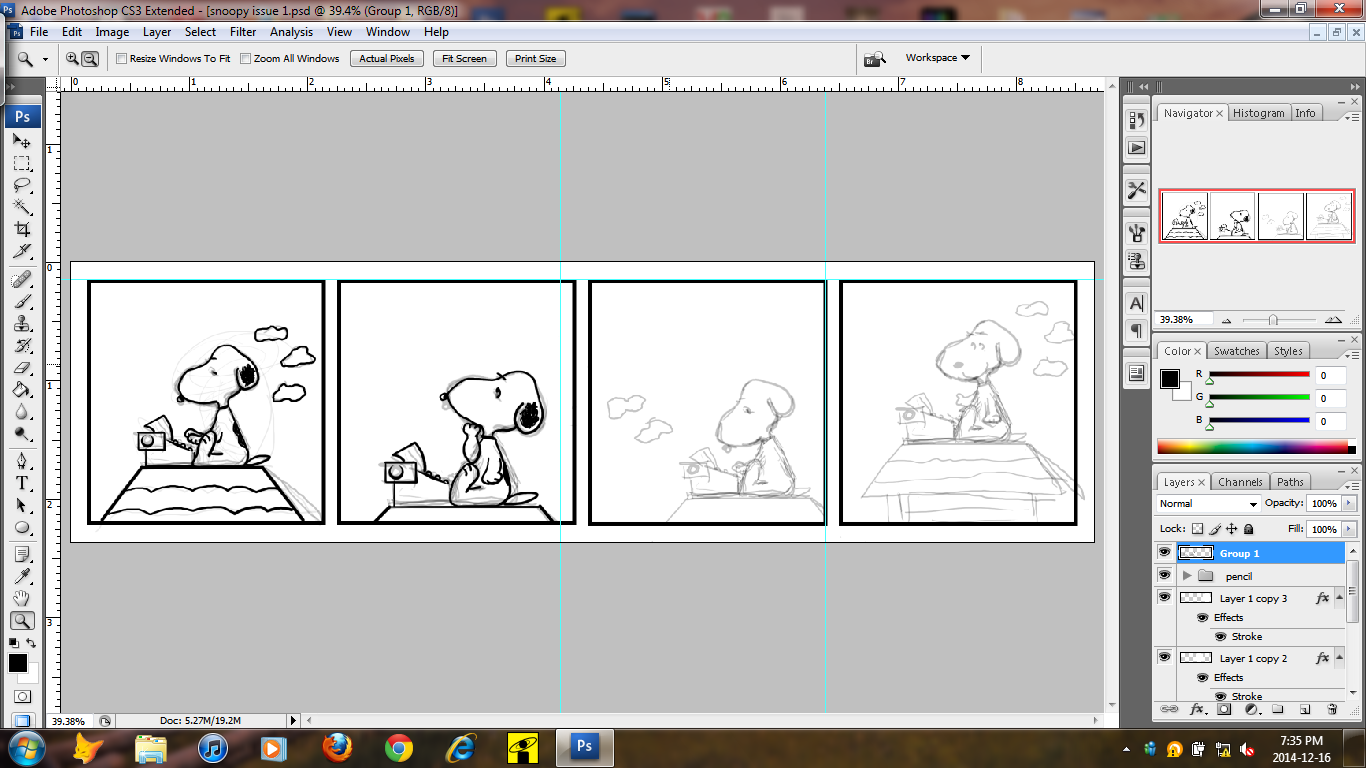Image resolution: width=1366 pixels, height=768 pixels.
Task: Open the Character panel icon in dock
Action: click(1136, 303)
